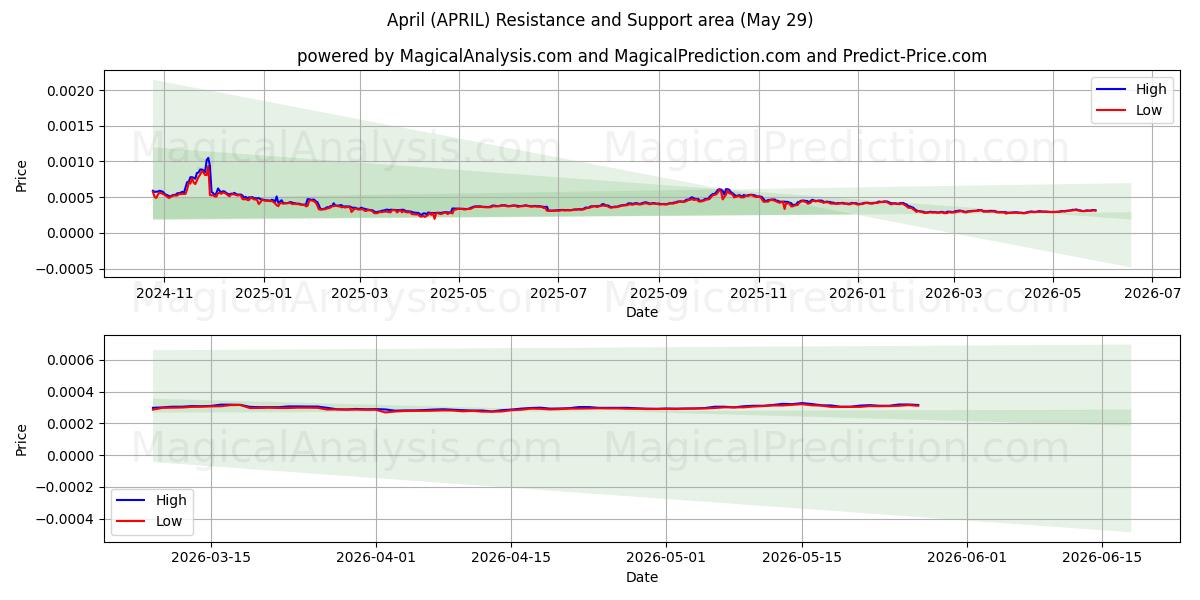Screen dimensions: 1200x600
Task: Click 'Low' label in top chart legend
Action: coord(1149,110)
